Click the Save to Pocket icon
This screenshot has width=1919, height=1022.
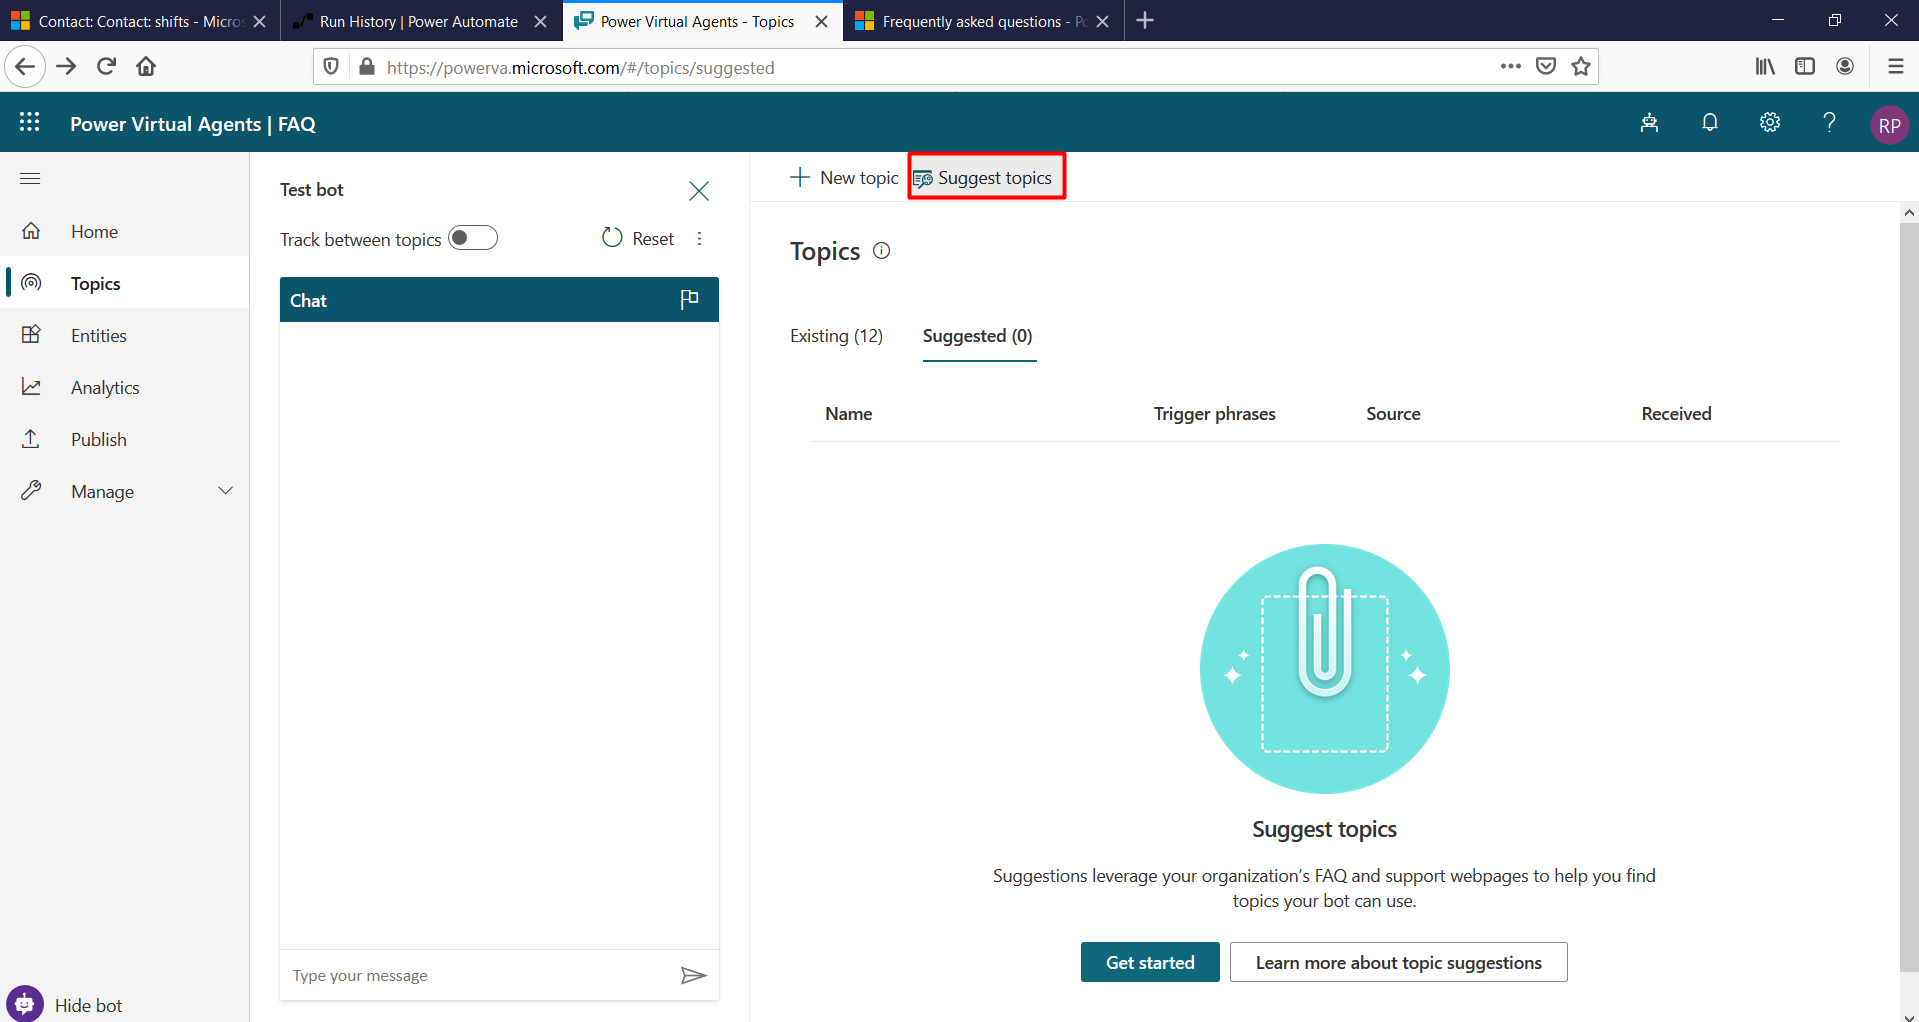tap(1546, 67)
